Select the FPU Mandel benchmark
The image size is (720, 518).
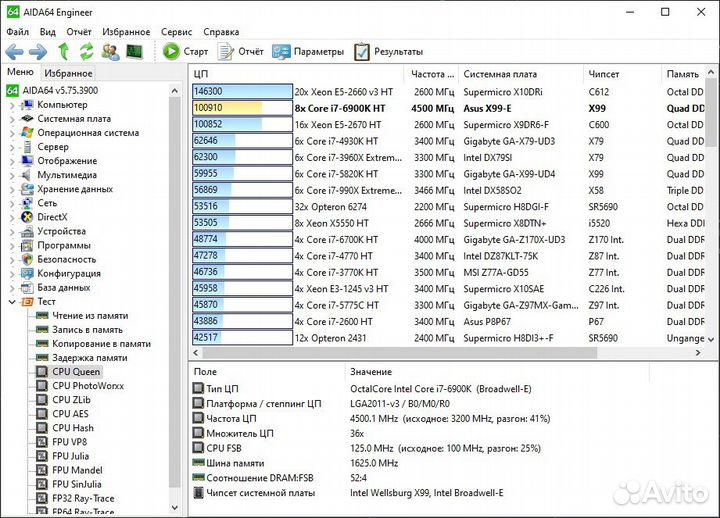(77, 470)
